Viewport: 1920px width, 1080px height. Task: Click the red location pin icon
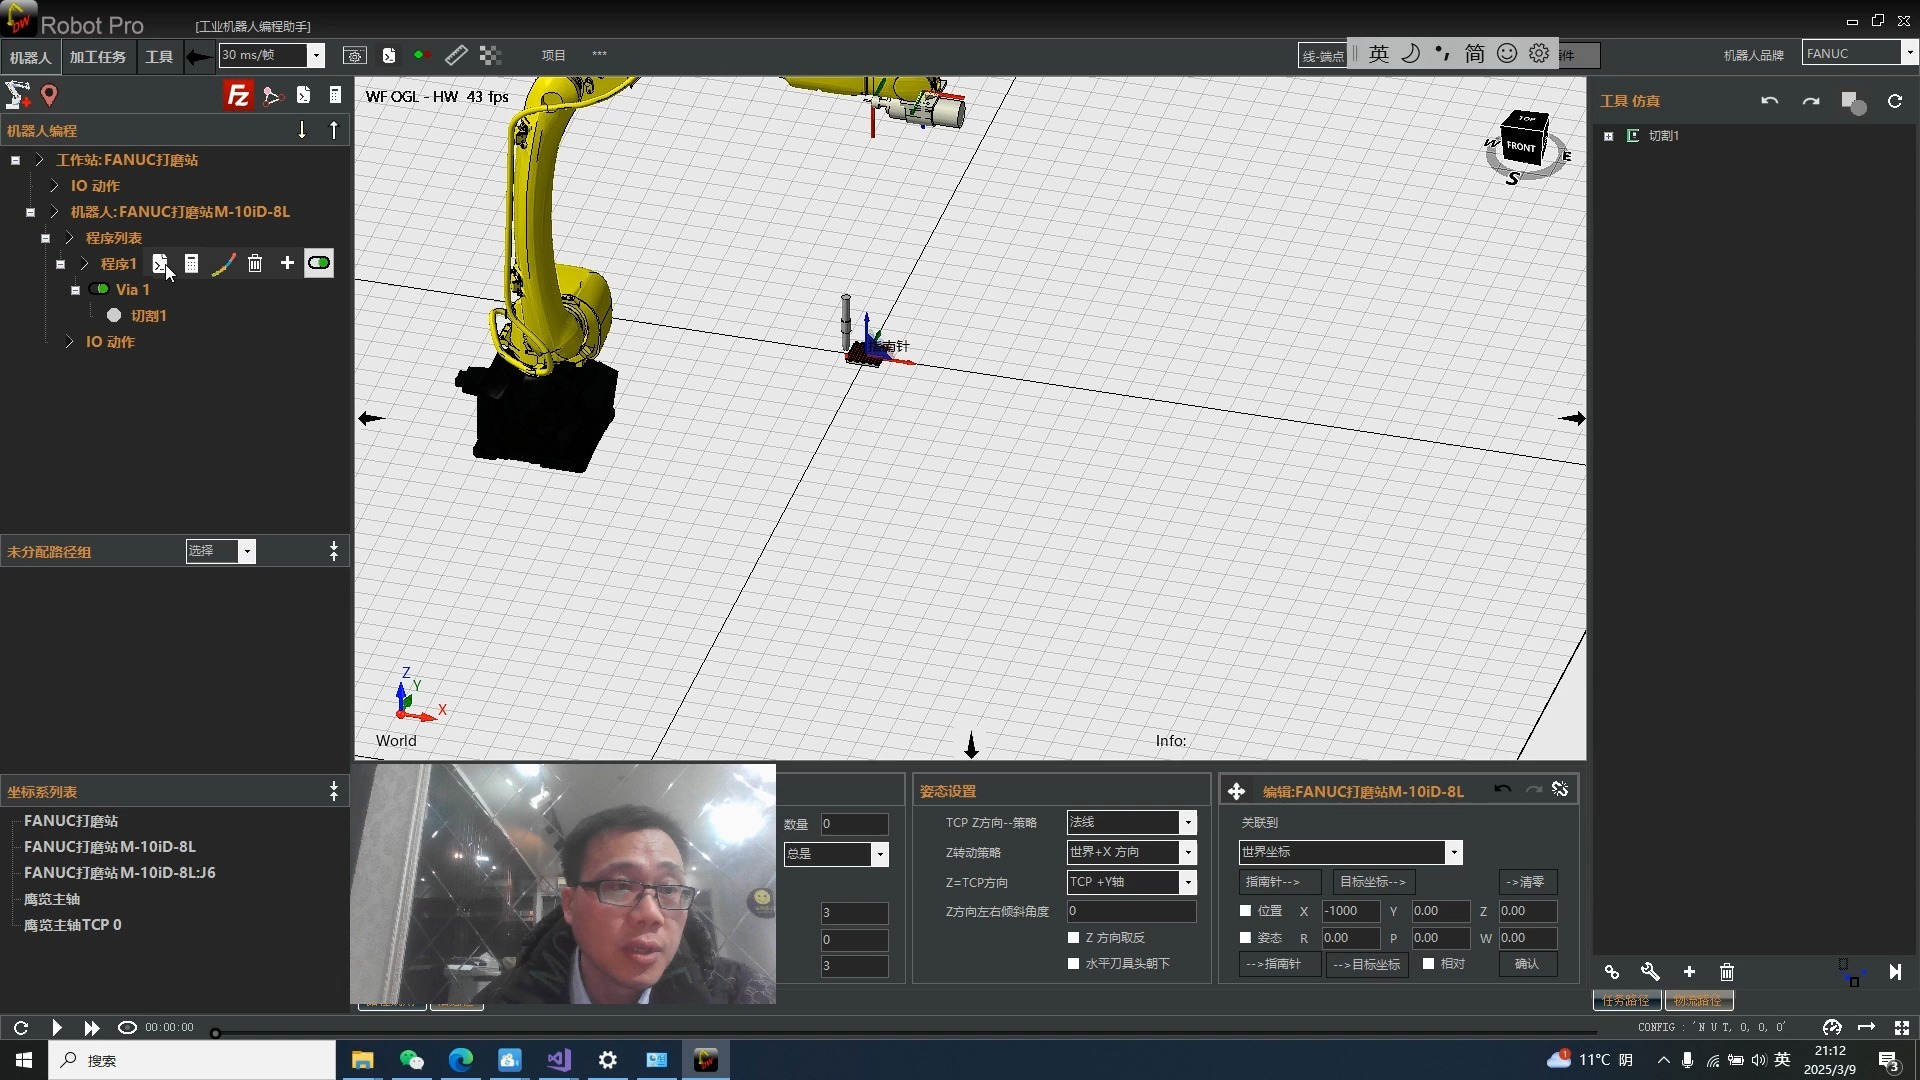pos(49,95)
